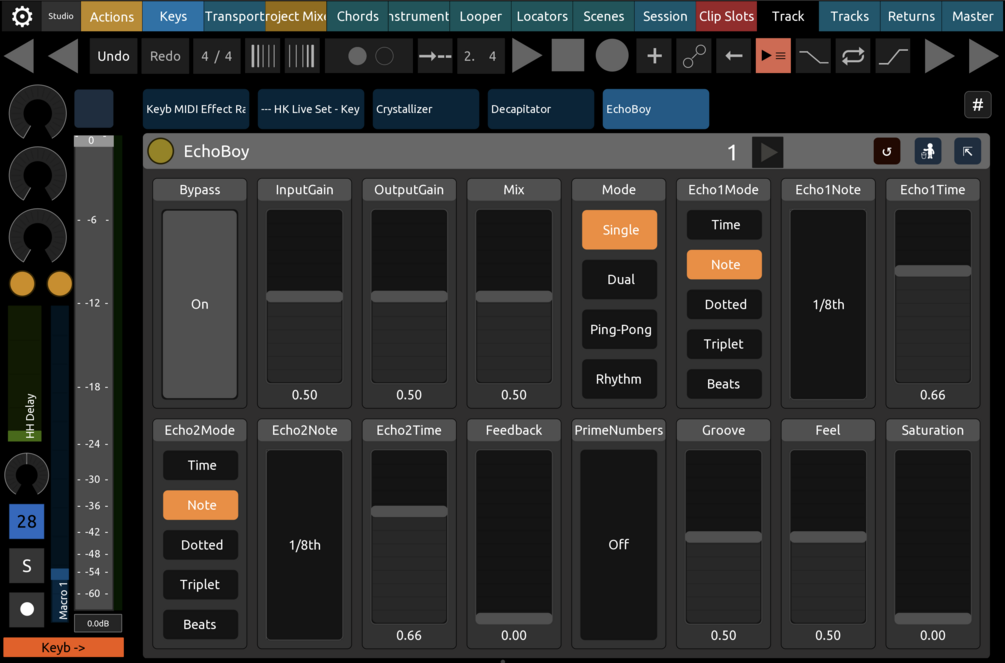Viewport: 1005px width, 663px height.
Task: Click the Mix slider handle
Action: tap(513, 296)
